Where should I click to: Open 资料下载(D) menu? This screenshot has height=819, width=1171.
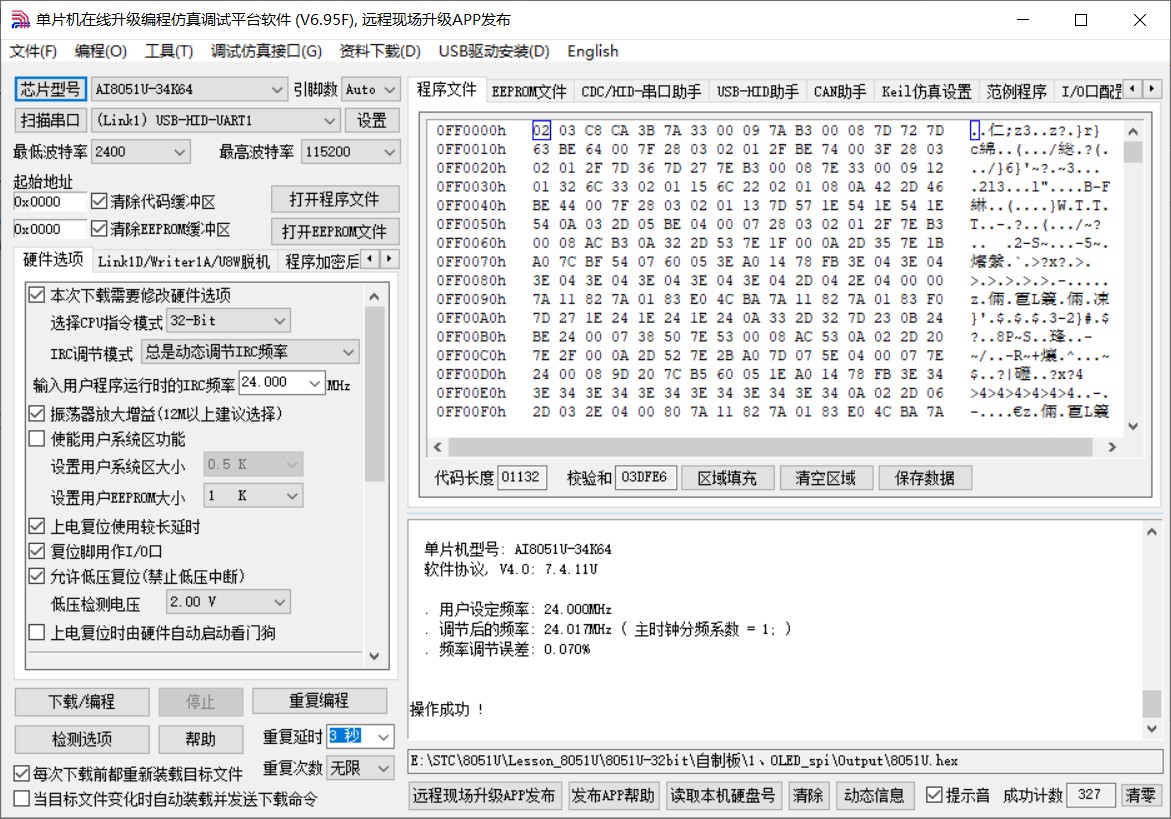[380, 51]
